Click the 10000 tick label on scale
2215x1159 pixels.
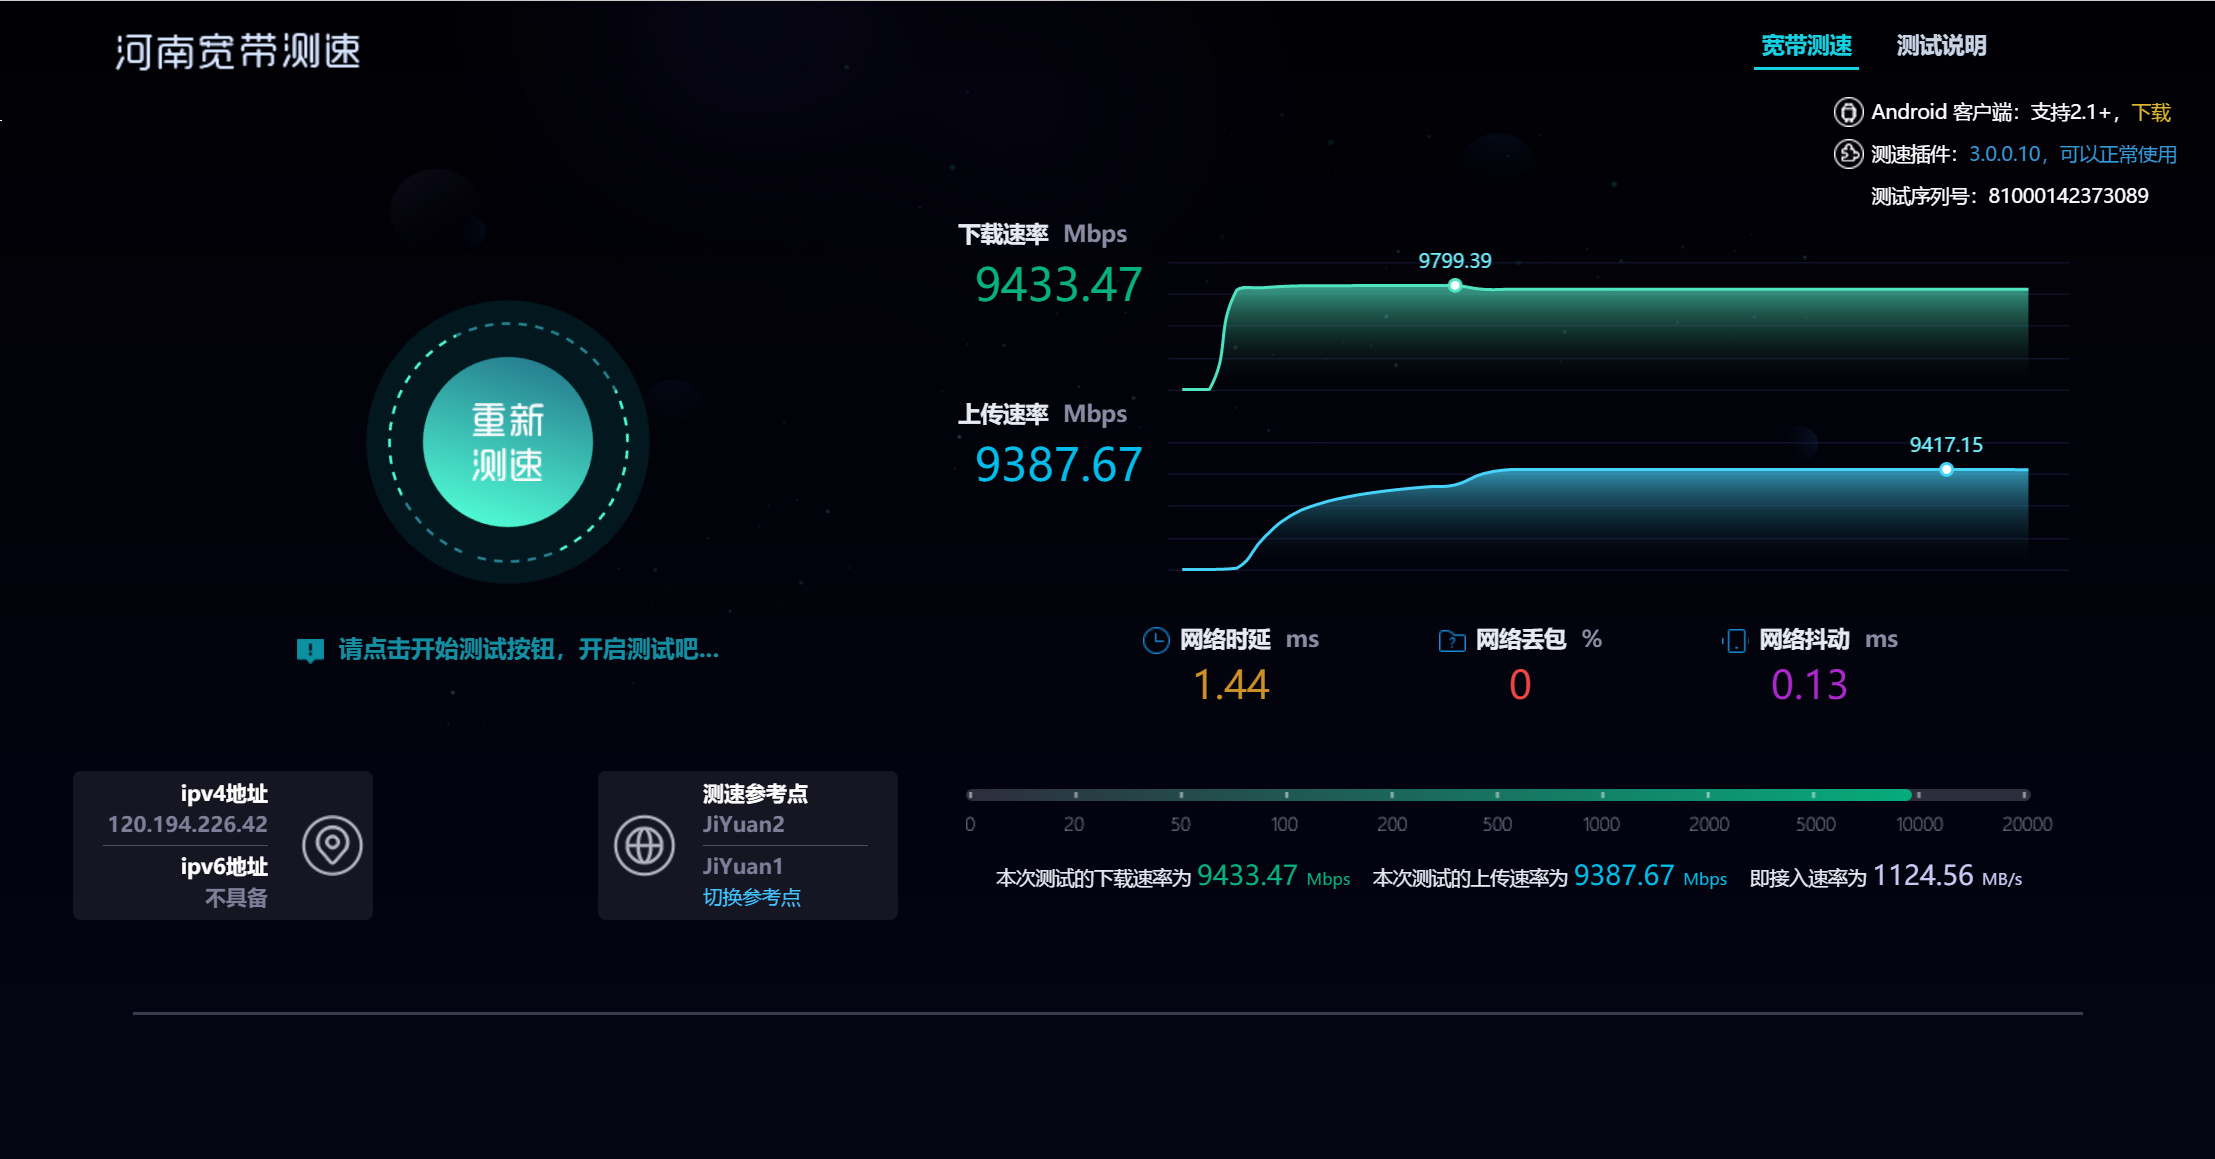tap(1919, 824)
